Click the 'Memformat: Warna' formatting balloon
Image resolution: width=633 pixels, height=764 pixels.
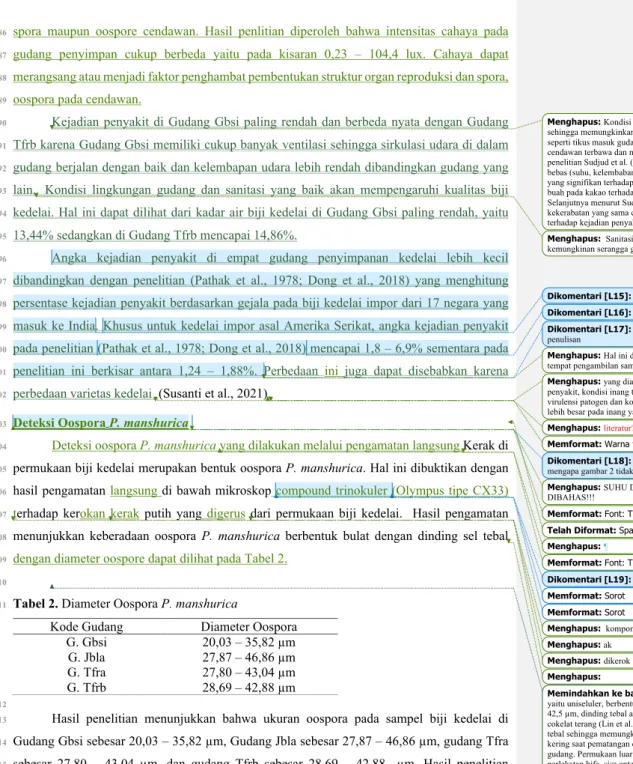click(588, 444)
